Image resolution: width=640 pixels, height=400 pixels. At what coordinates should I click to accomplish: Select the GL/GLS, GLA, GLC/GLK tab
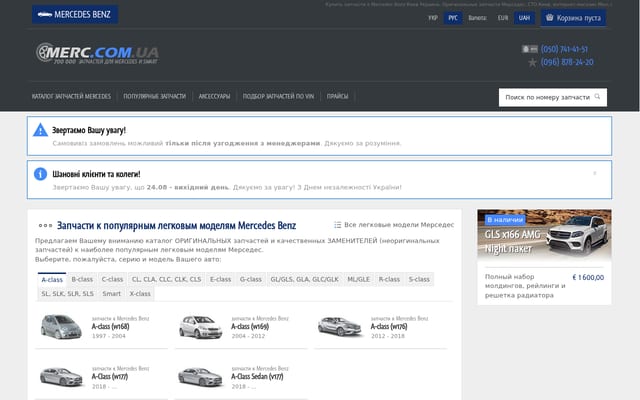pos(304,279)
